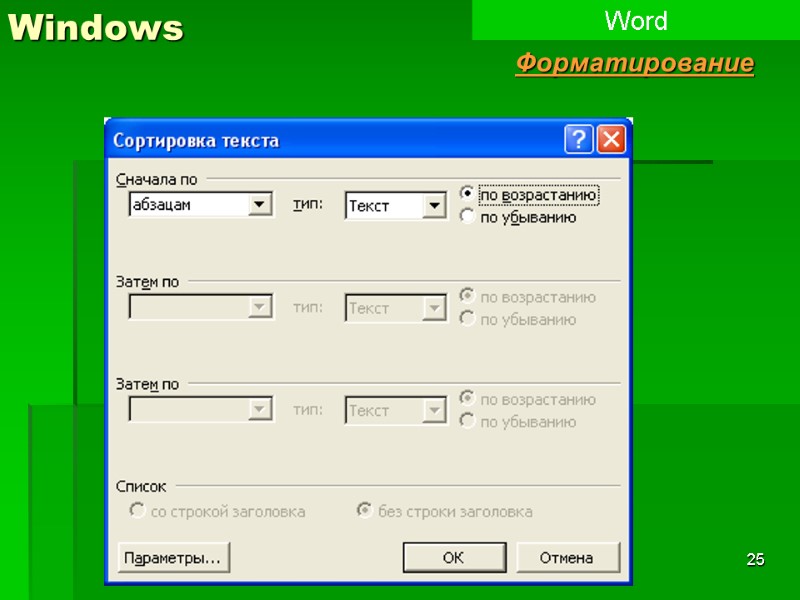Image resolution: width=800 pixels, height=600 pixels.
Task: Click the Сначала по label
Action: [157, 180]
